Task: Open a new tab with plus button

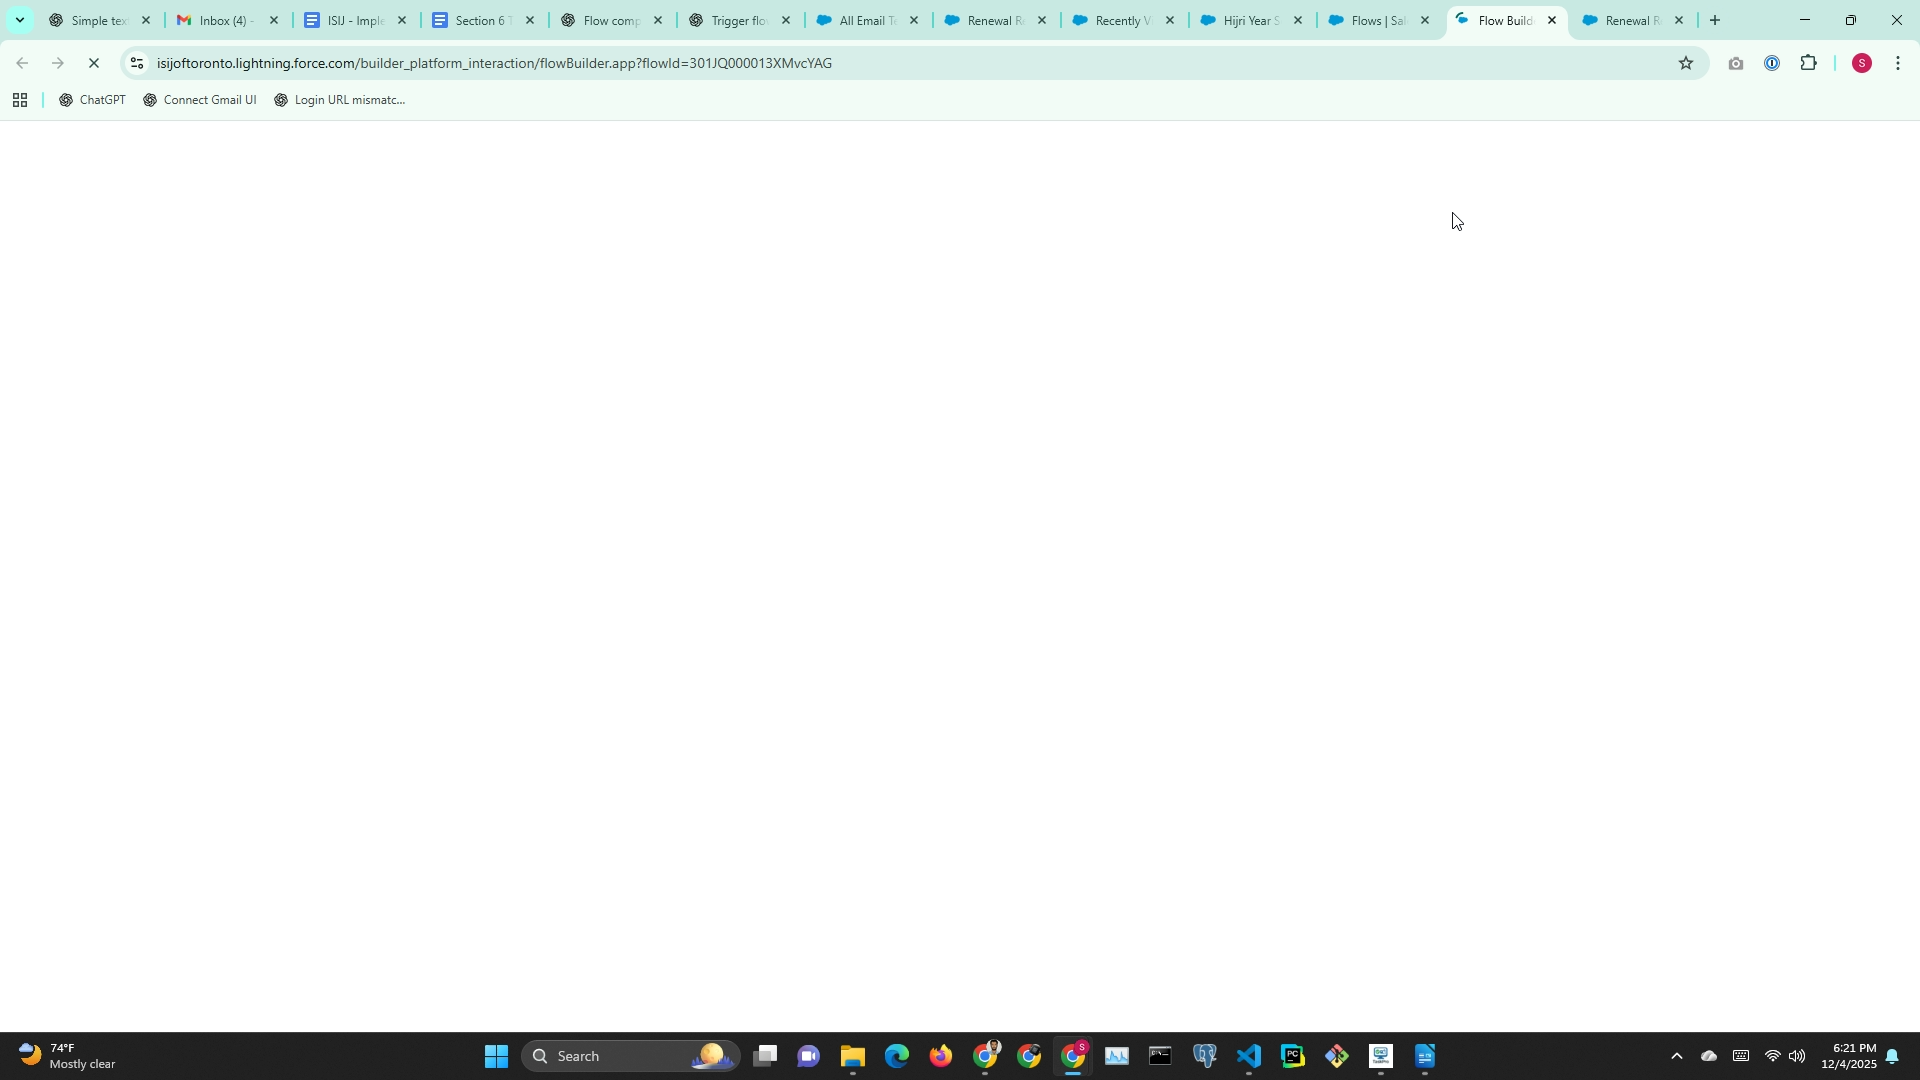Action: click(1714, 20)
